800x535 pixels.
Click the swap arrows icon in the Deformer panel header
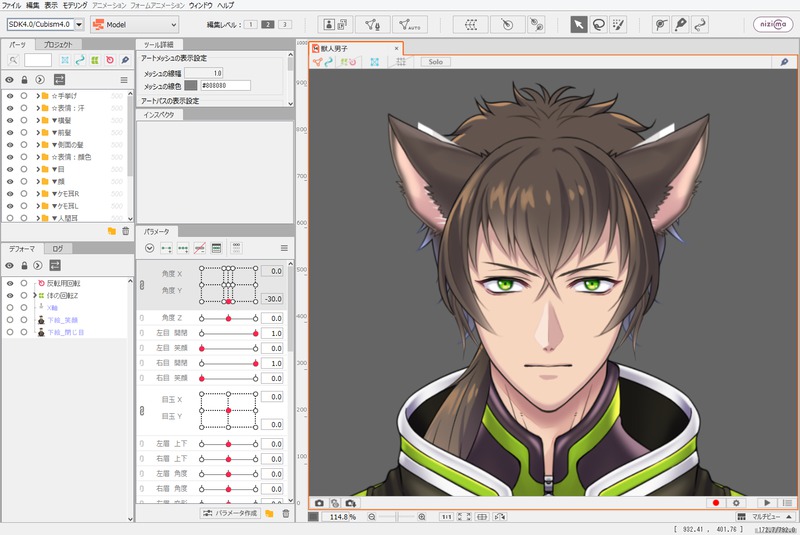pyautogui.click(x=55, y=265)
